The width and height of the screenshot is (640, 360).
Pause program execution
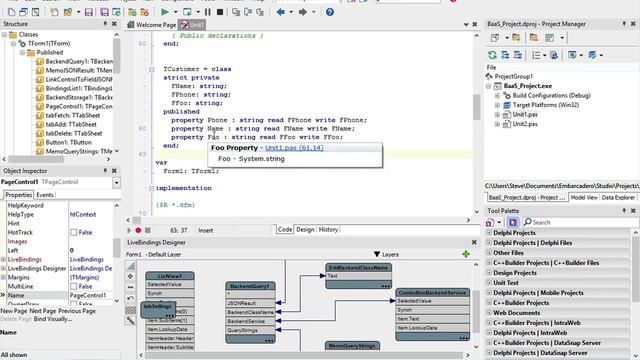tap(208, 12)
